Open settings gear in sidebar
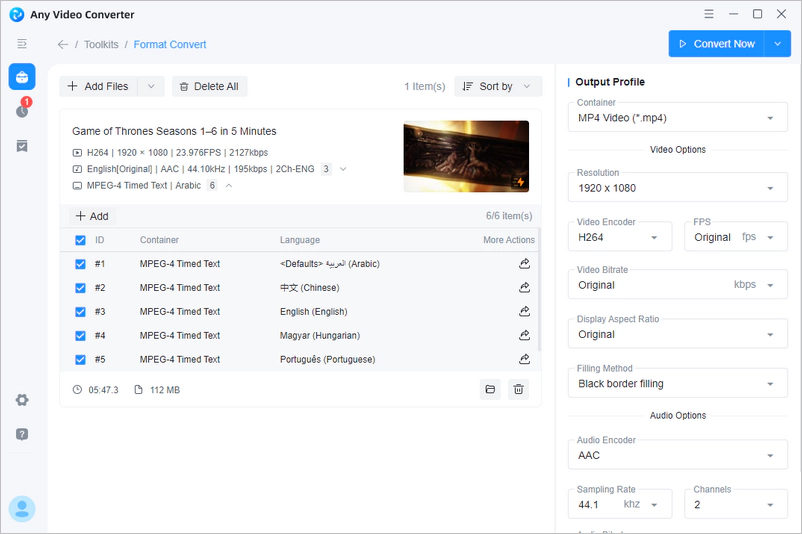The image size is (802, 534). pos(22,400)
